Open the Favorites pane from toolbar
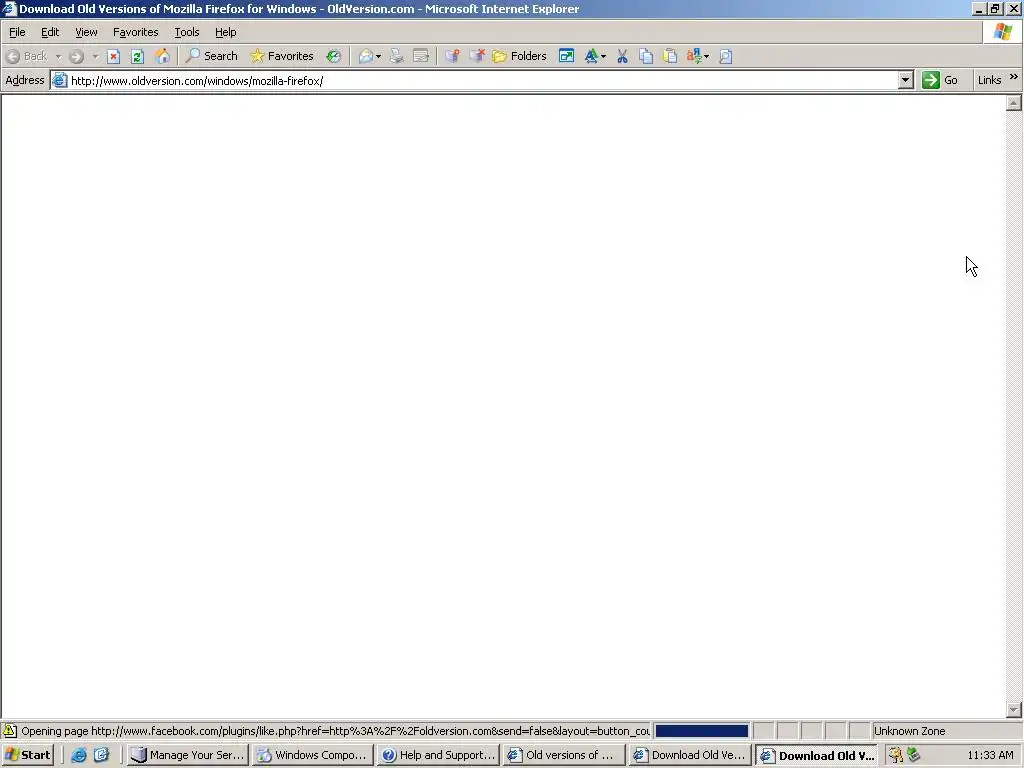This screenshot has width=1024, height=768. (x=282, y=56)
